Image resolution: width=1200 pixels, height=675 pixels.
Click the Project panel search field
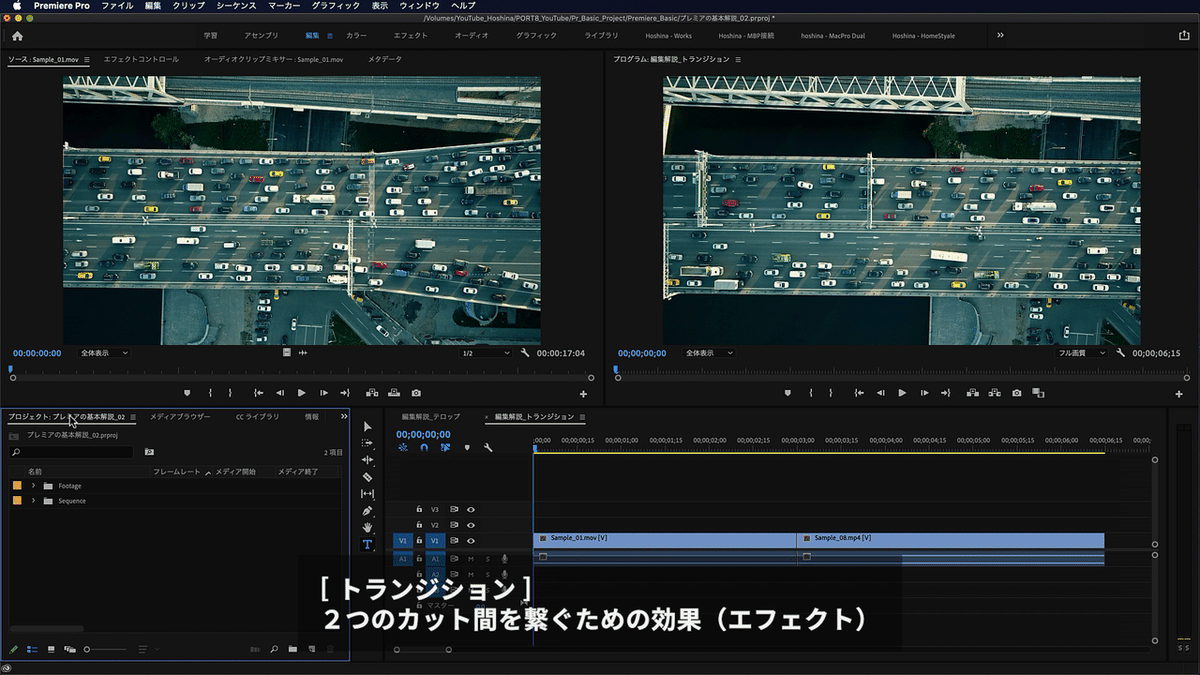[x=70, y=452]
